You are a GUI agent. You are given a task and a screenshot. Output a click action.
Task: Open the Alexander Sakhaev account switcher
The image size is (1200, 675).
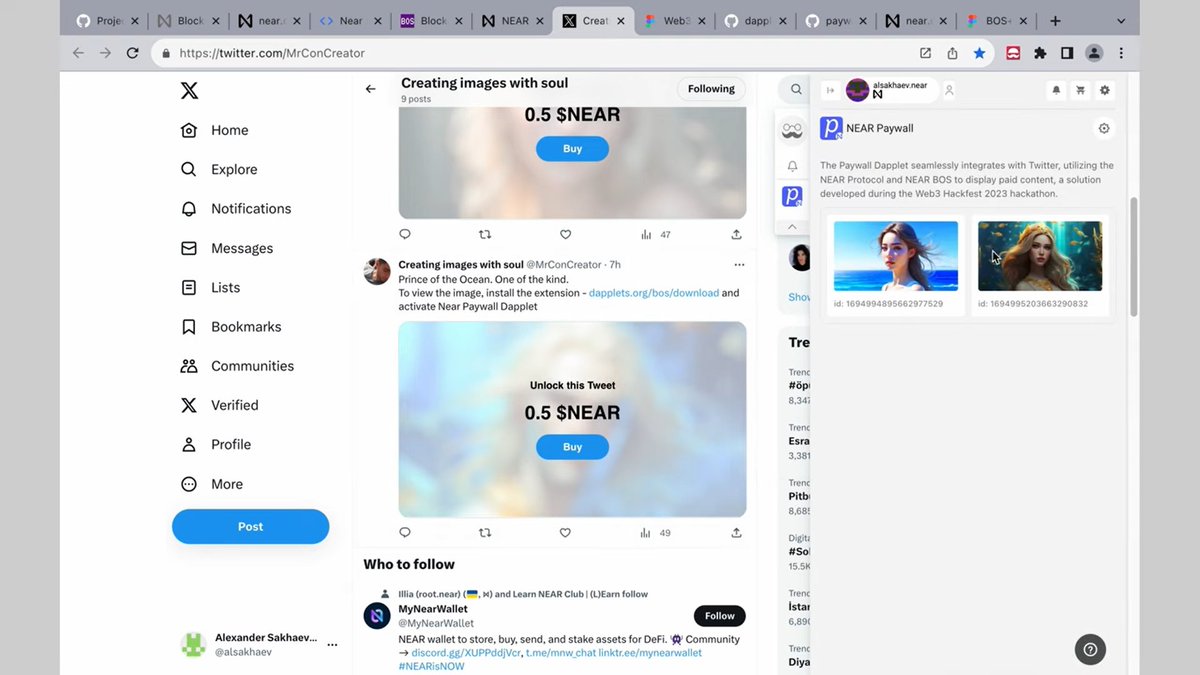(x=260, y=644)
